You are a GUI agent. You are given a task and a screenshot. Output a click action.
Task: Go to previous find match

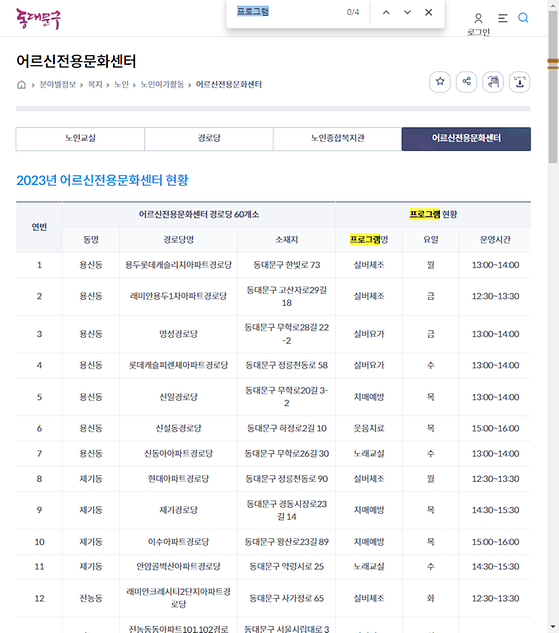pyautogui.click(x=386, y=13)
